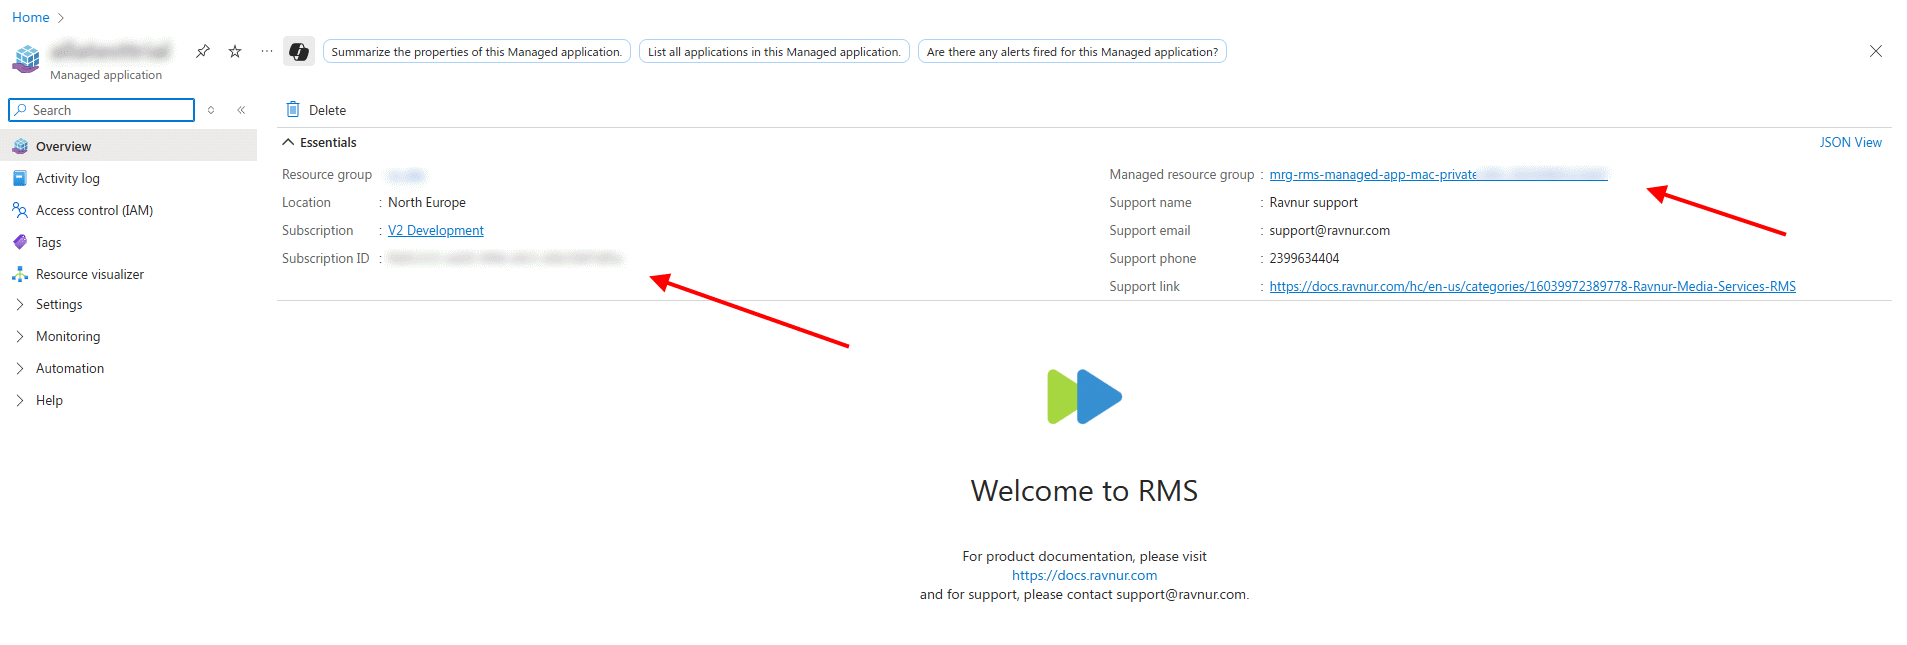Screen dimensions: 1907x645
Task: Click the alerts fired suggestion
Action: pos(1072,52)
